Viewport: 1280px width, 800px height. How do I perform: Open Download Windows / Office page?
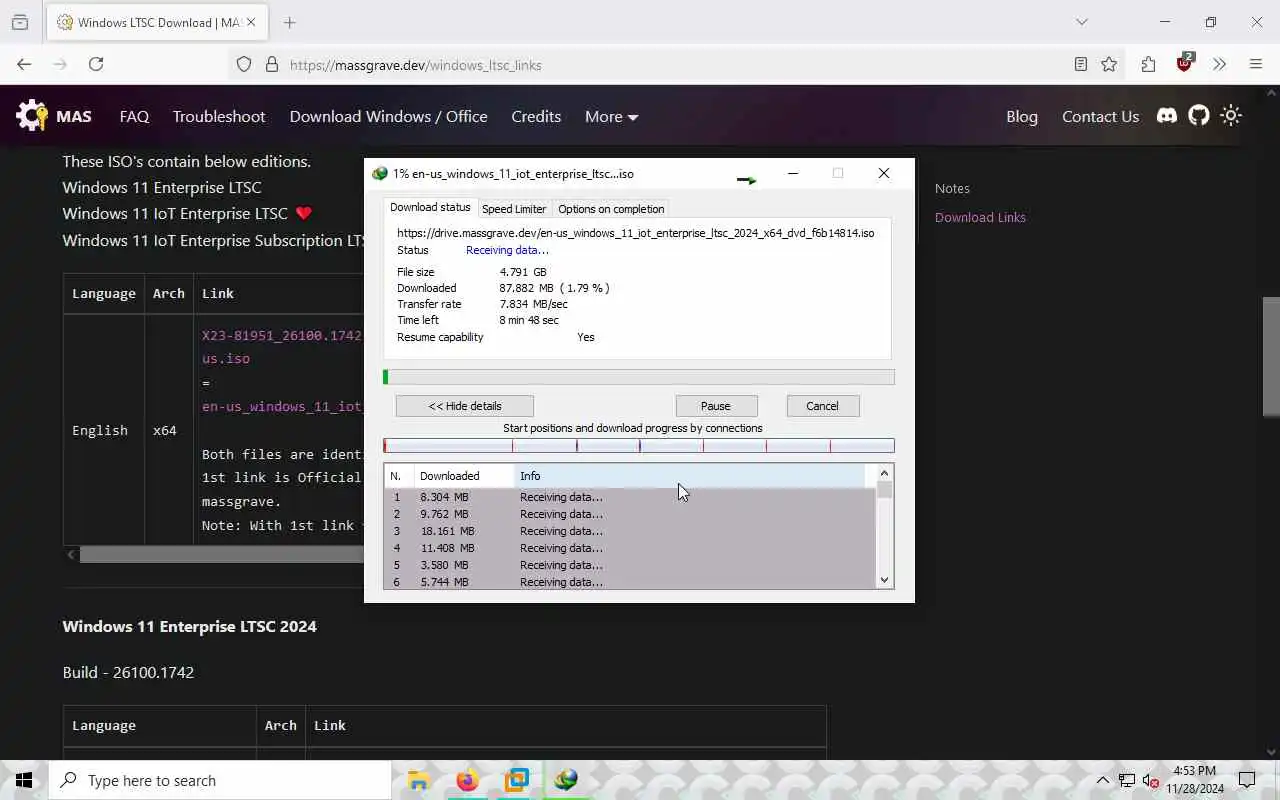(388, 116)
